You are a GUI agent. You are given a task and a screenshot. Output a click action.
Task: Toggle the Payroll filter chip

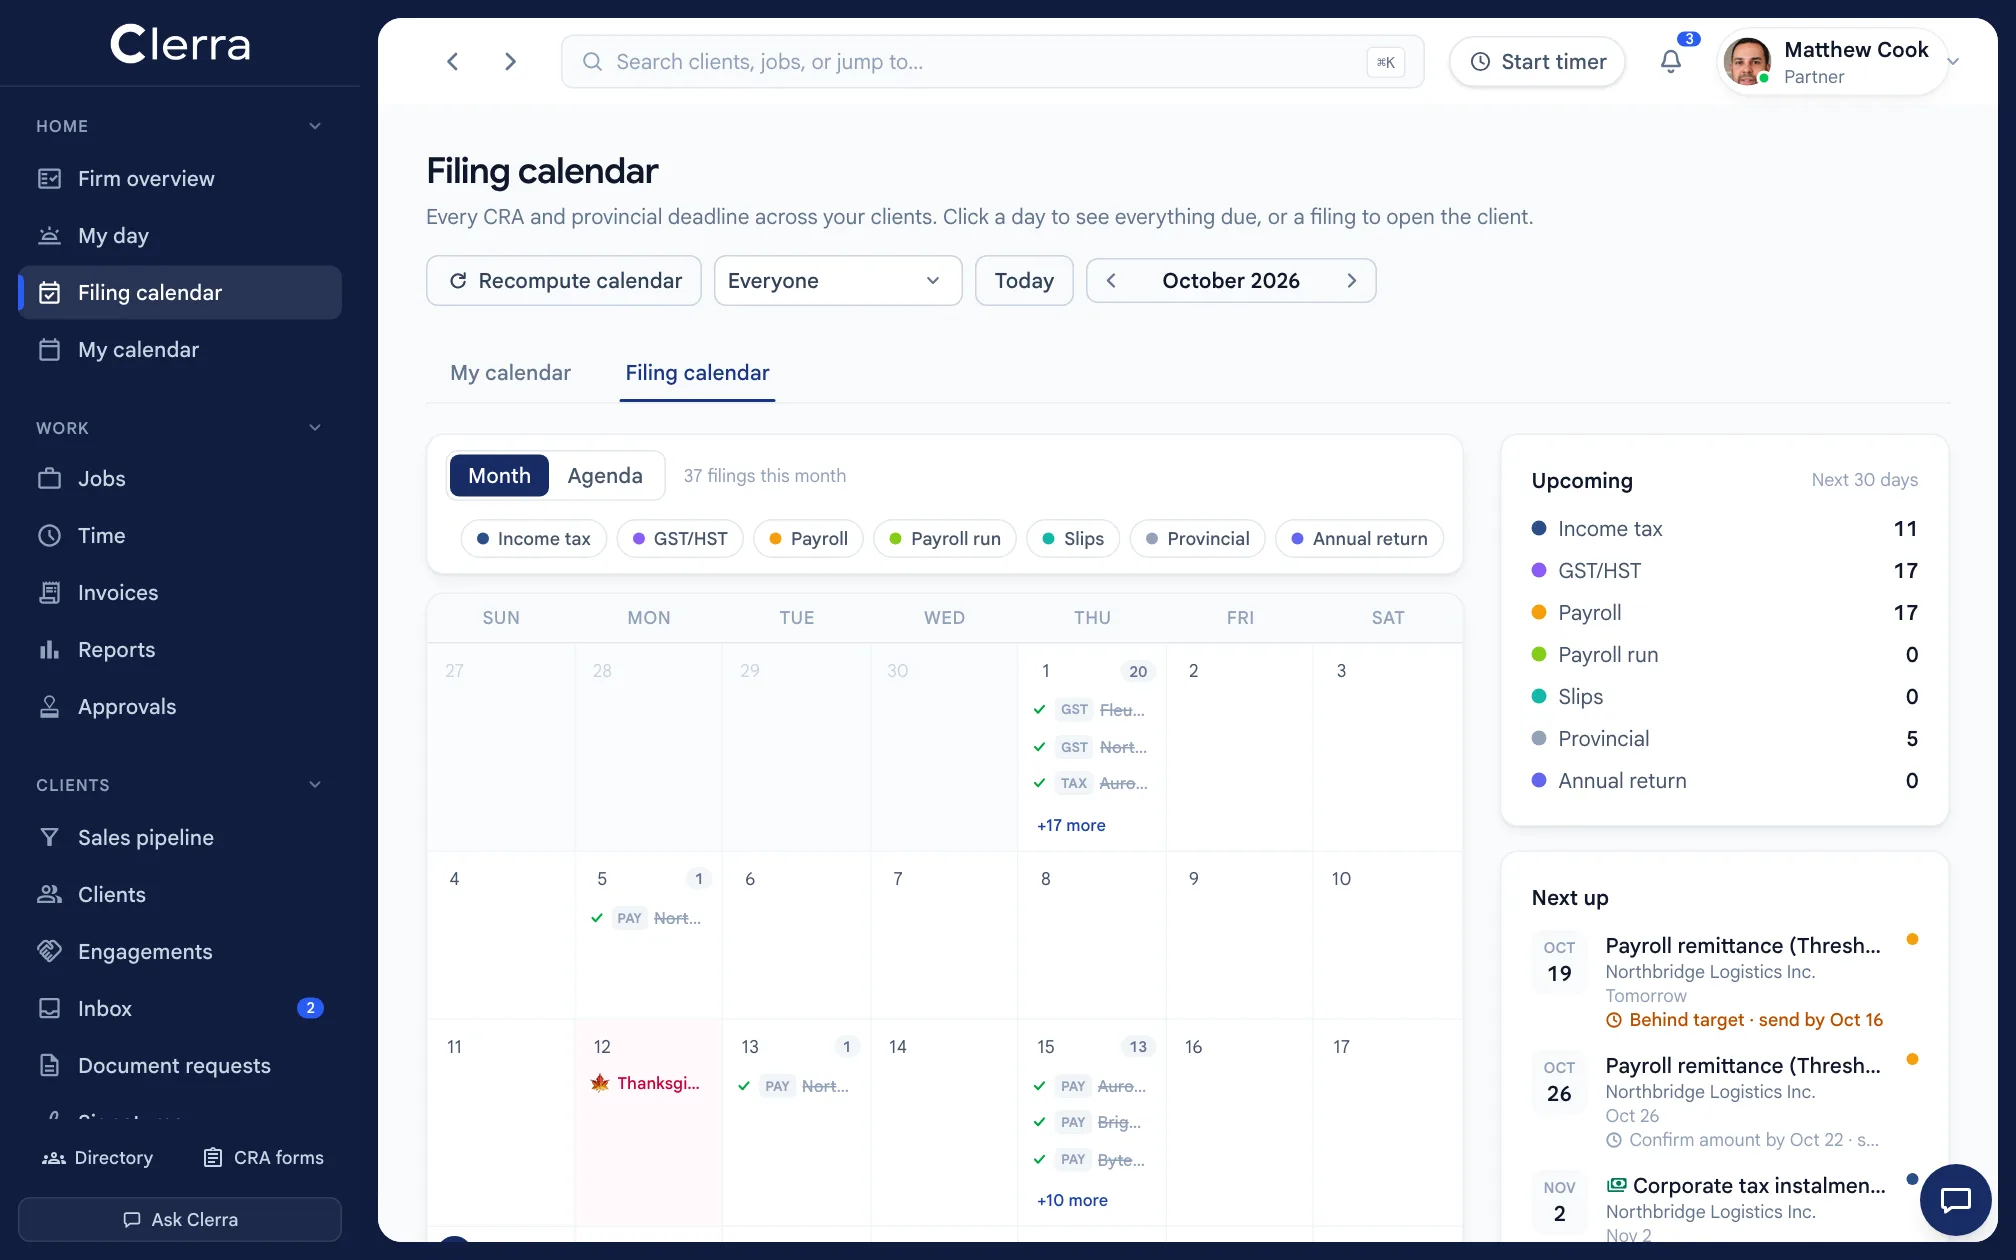coord(808,539)
